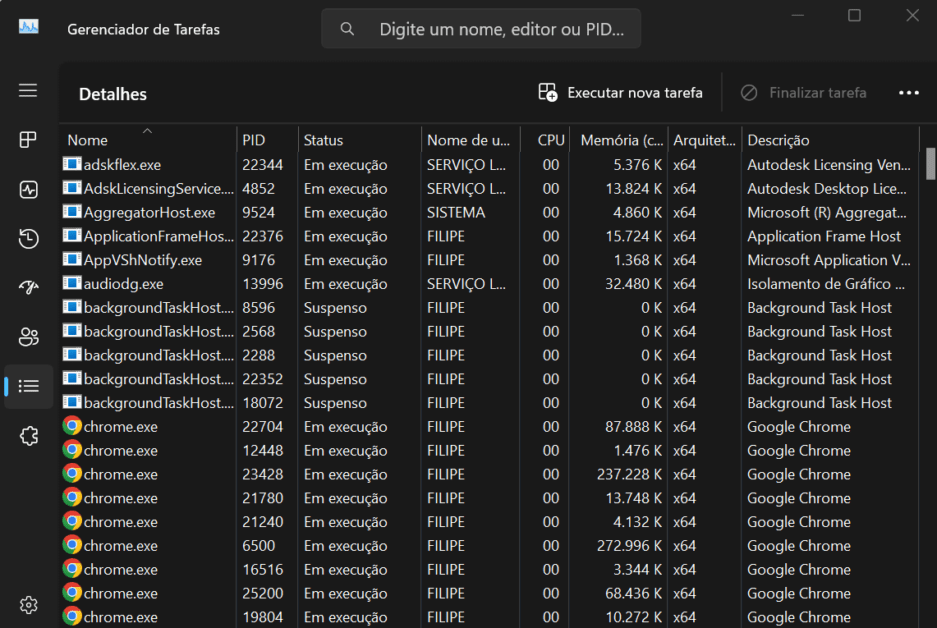Open the Startup apps page icon
Viewport: 937px width, 628px height.
28,287
